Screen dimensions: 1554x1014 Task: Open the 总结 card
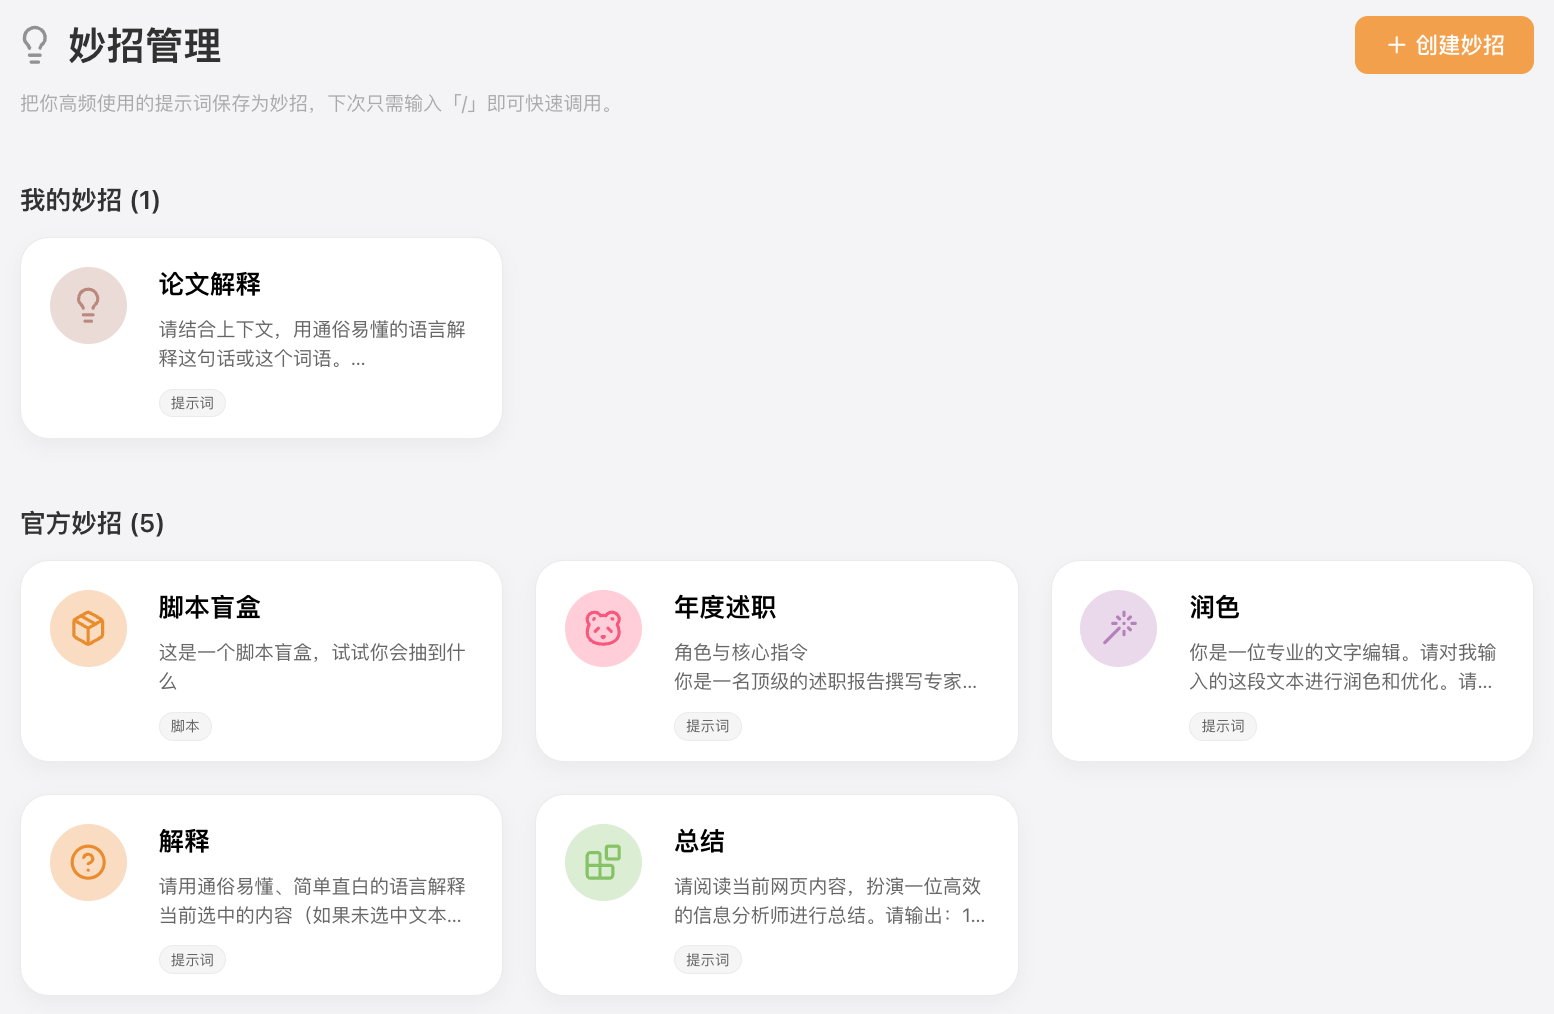click(x=776, y=893)
